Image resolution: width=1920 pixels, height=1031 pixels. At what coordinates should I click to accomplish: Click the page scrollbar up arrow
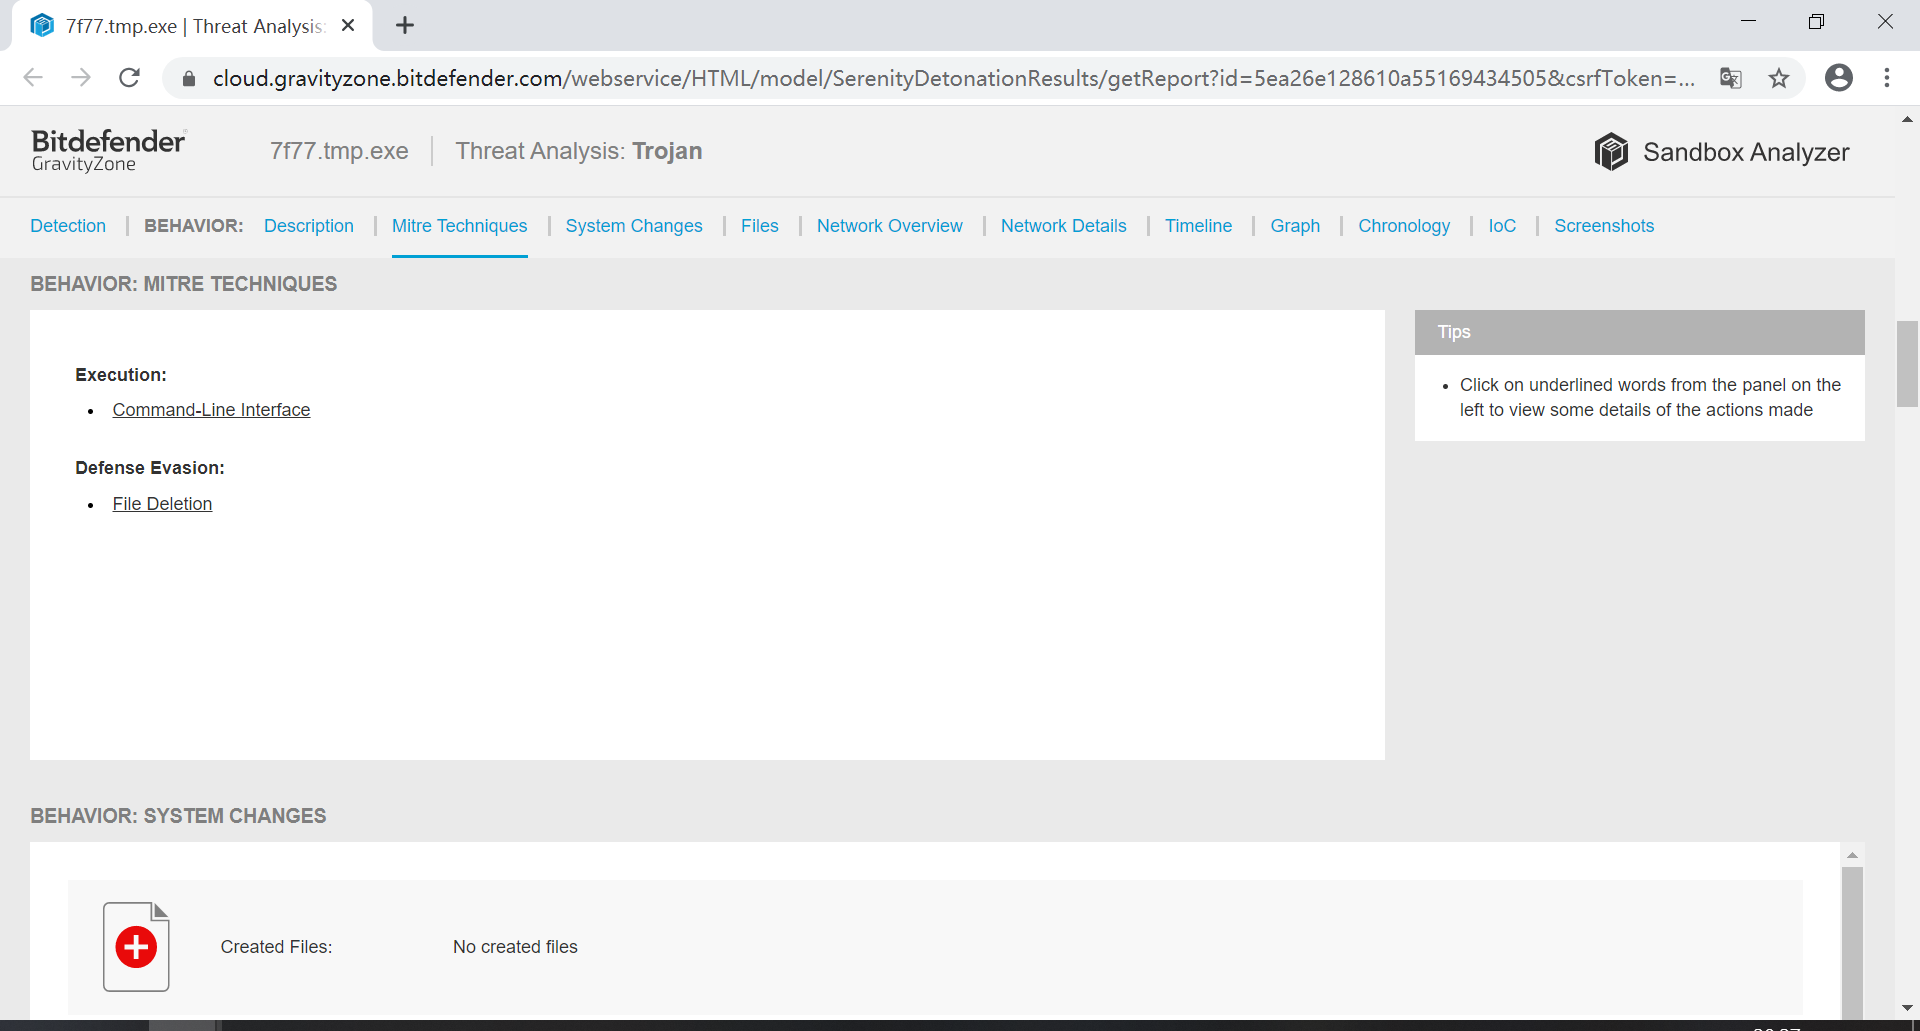coord(1907,119)
